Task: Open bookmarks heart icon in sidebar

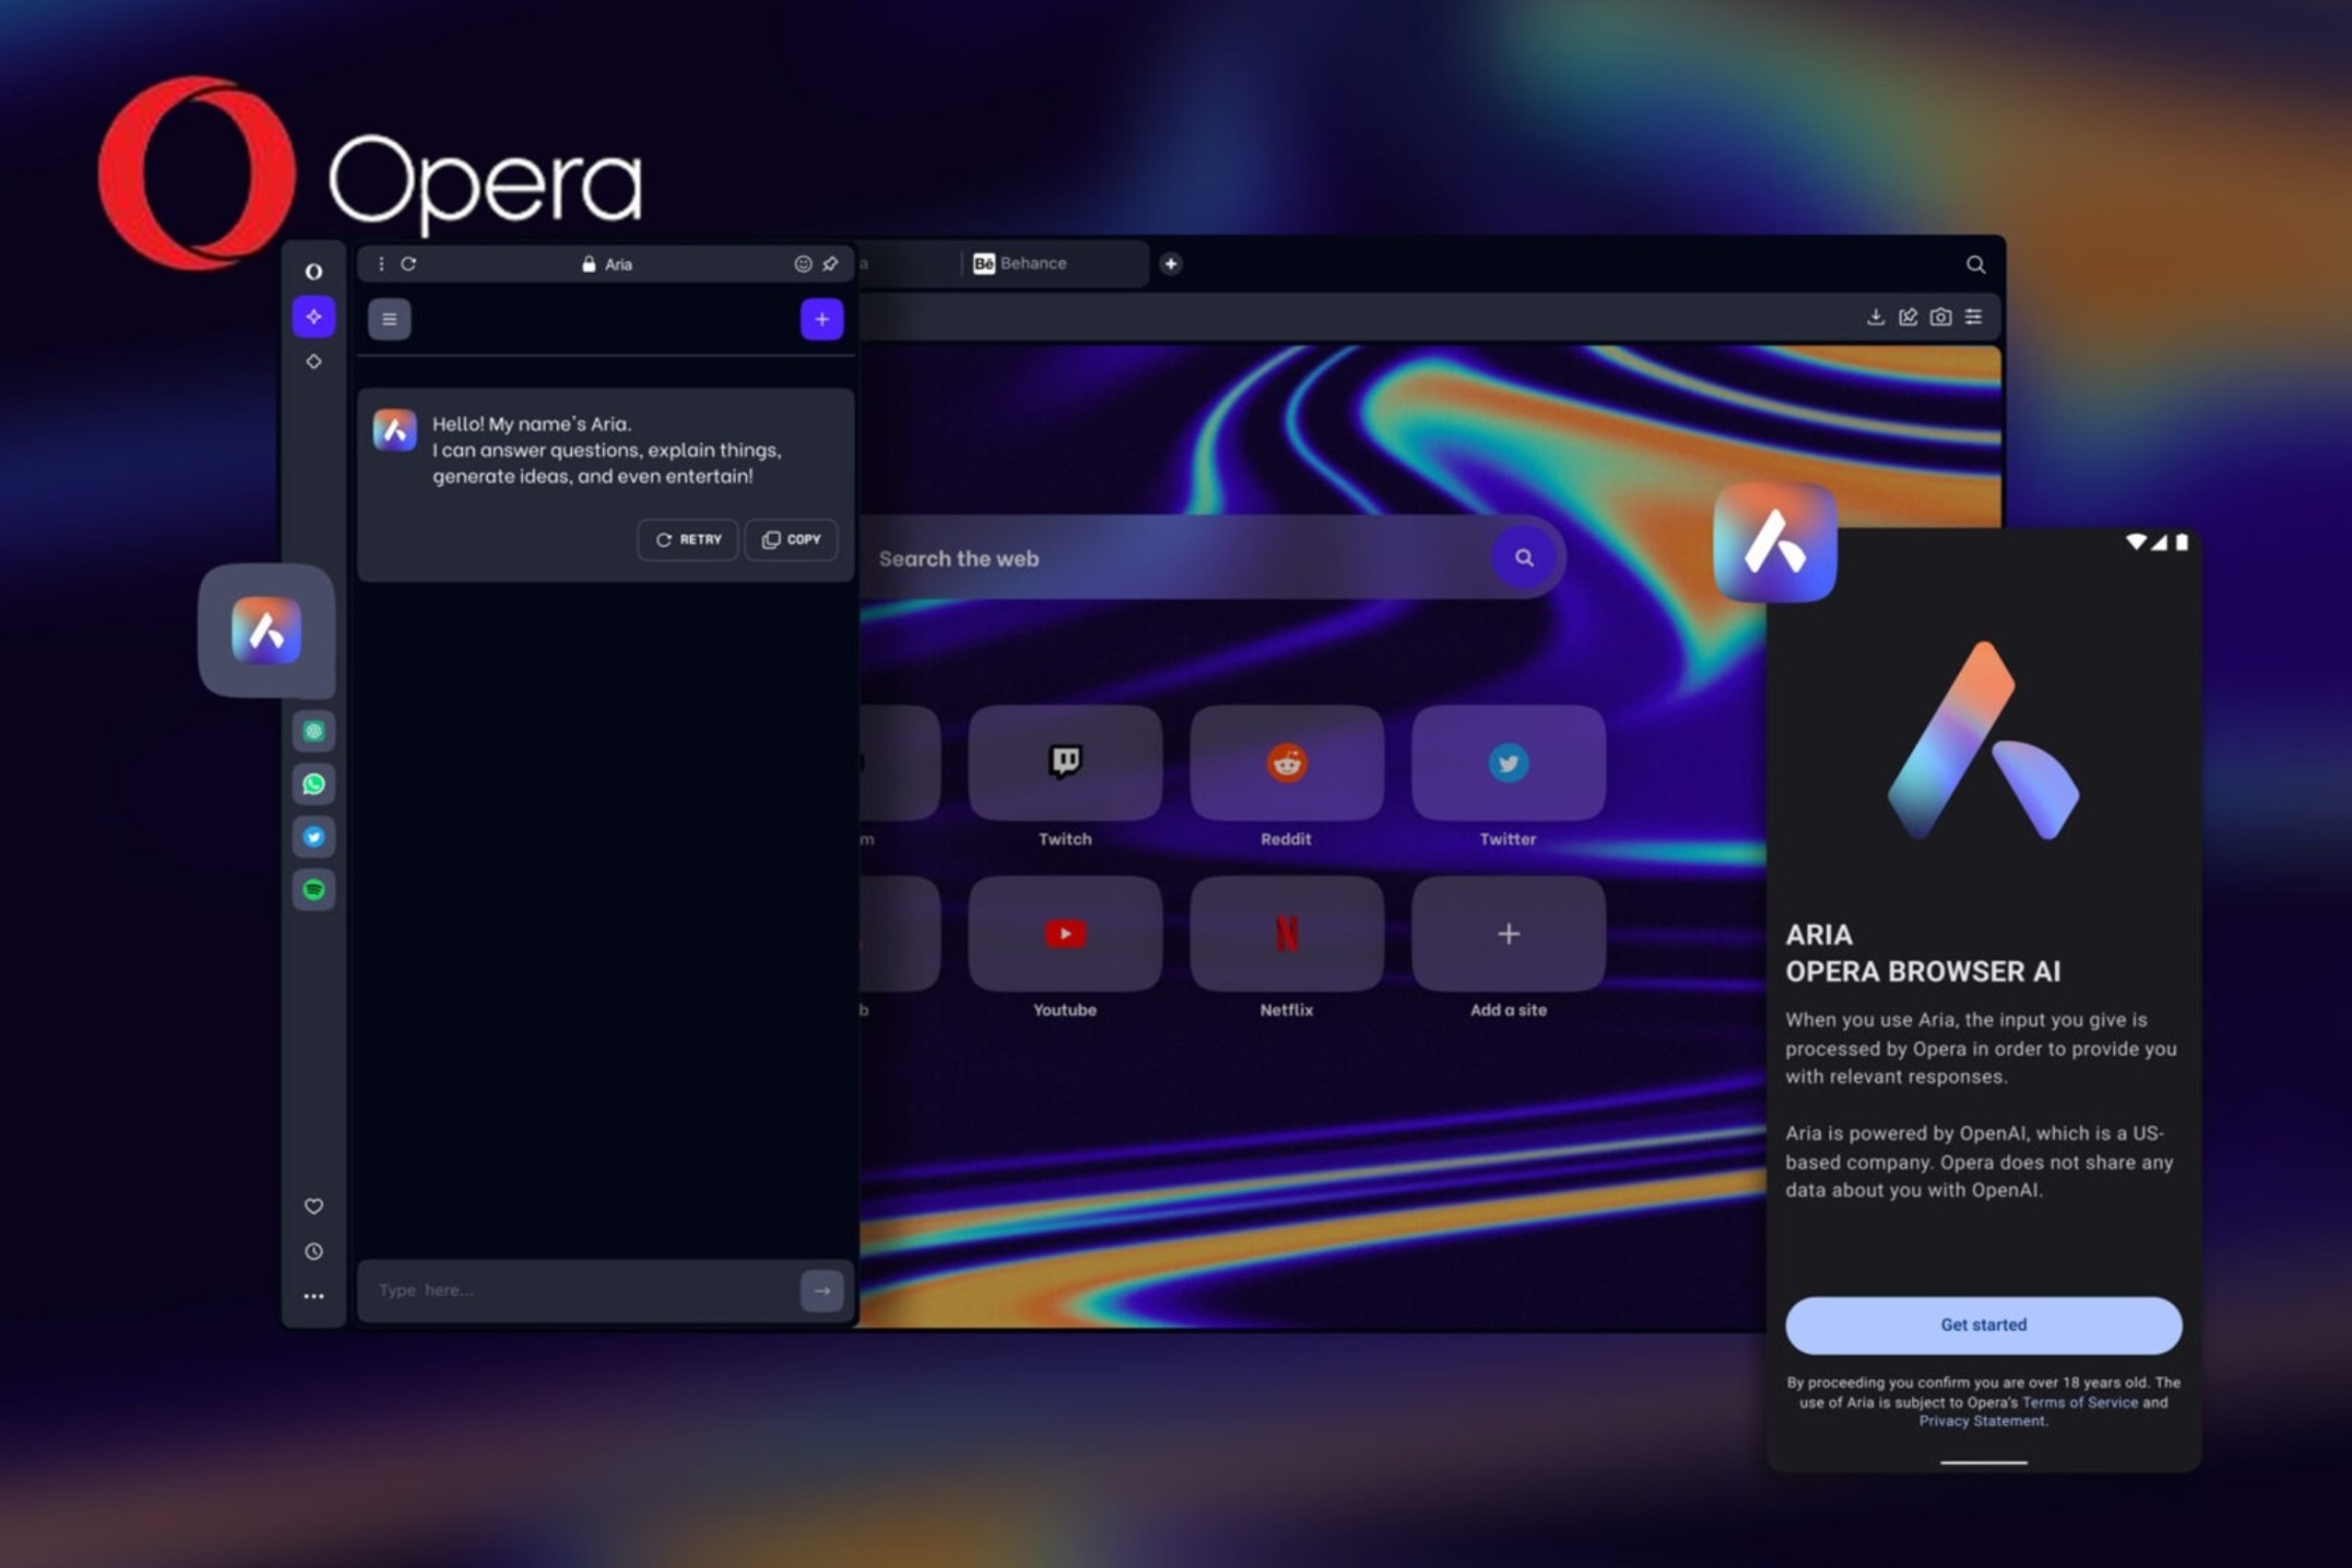Action: [313, 1206]
